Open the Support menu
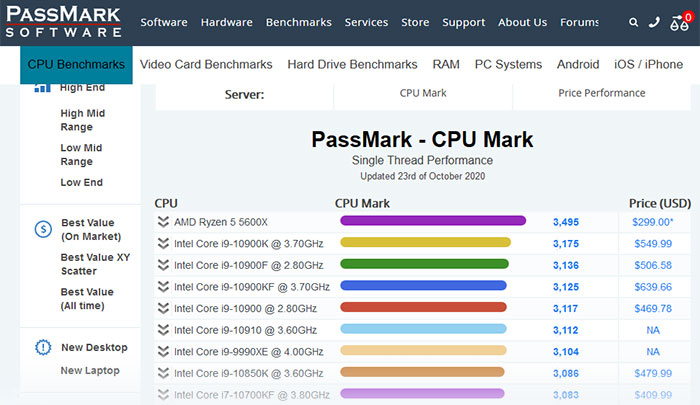Viewport: 700px width, 405px height. coord(463,22)
